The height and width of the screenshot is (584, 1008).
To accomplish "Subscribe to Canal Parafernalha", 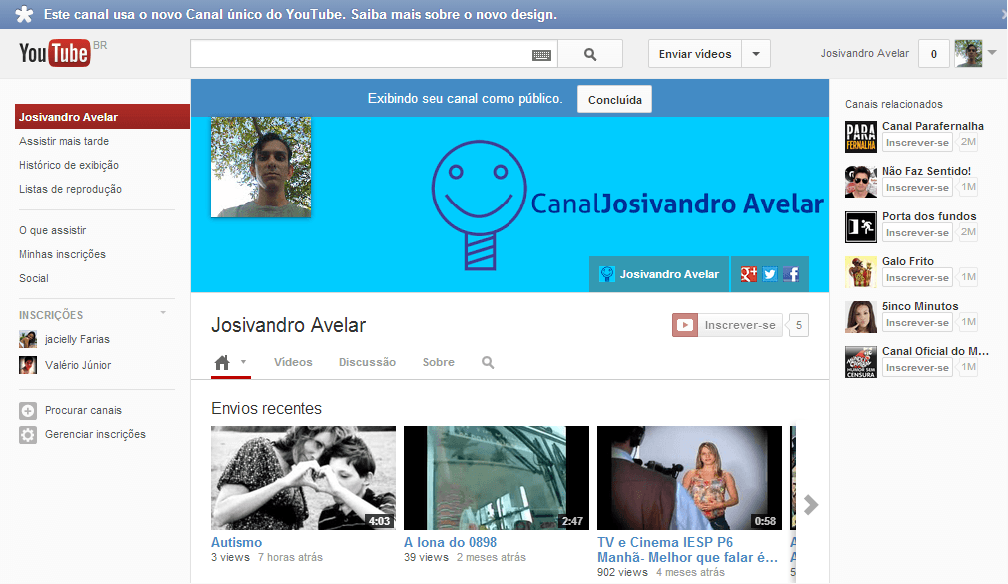I will (x=917, y=143).
